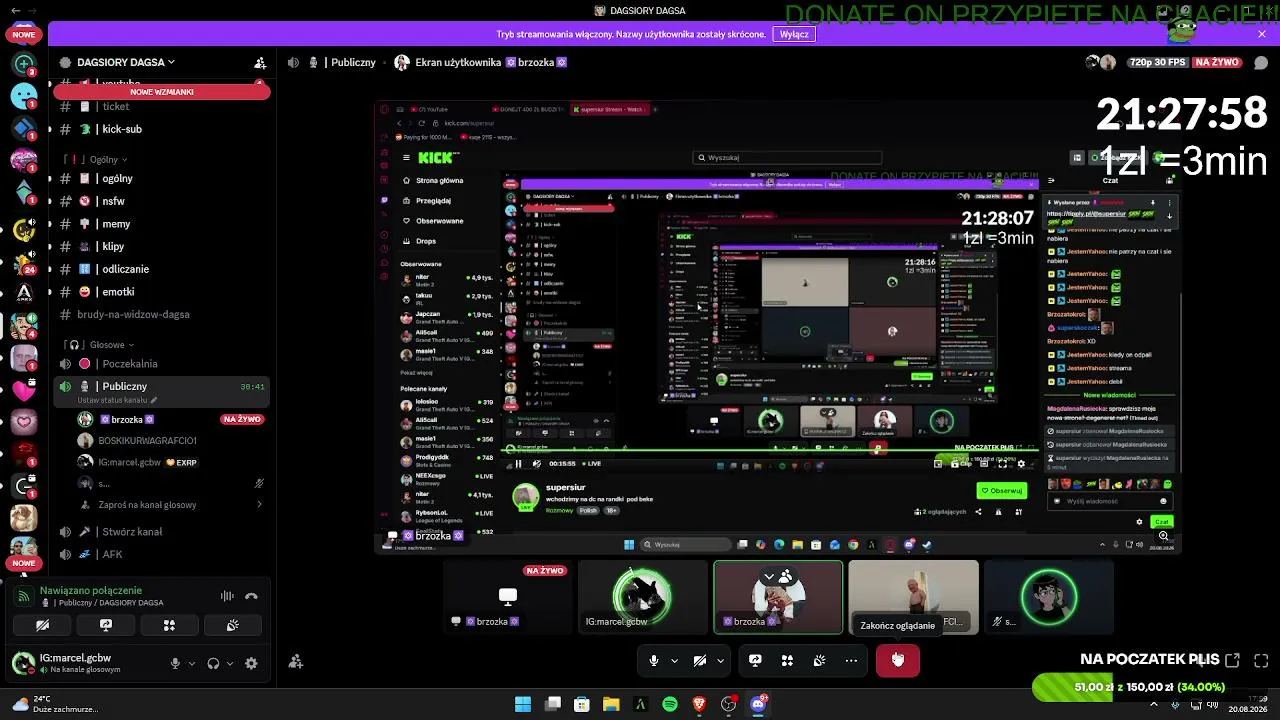The image size is (1280, 720).
Task: Click Zaproś na kanał głosowy
Action: 147,505
